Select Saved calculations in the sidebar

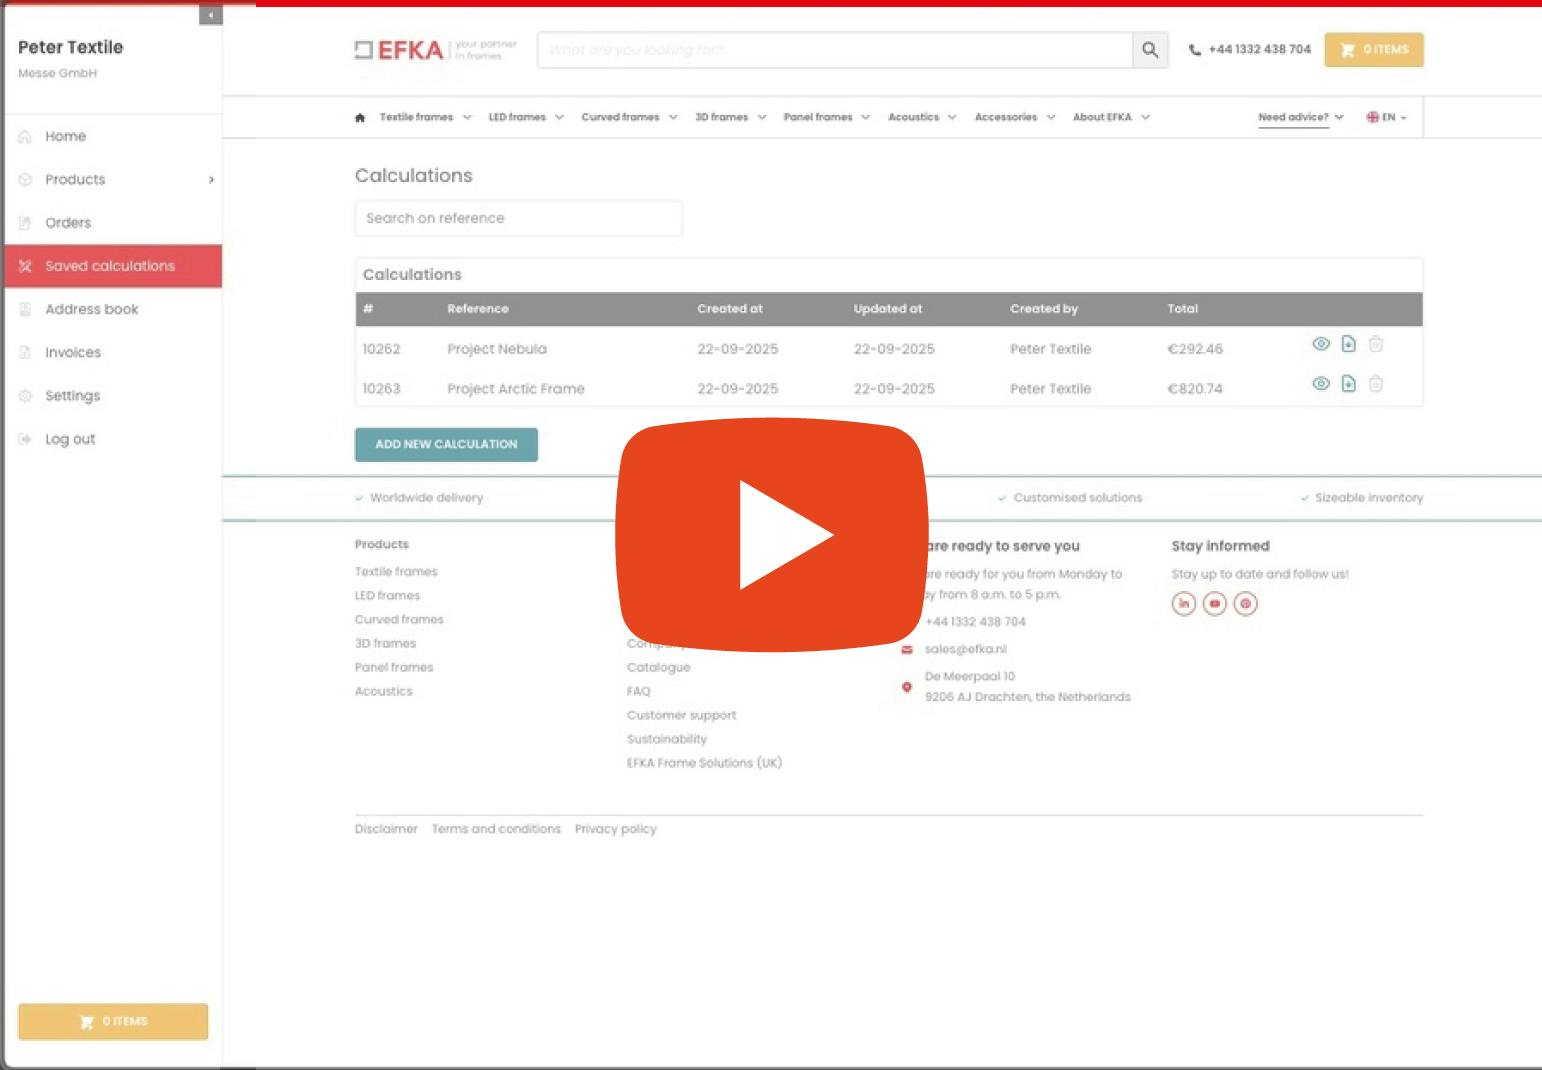[113, 266]
